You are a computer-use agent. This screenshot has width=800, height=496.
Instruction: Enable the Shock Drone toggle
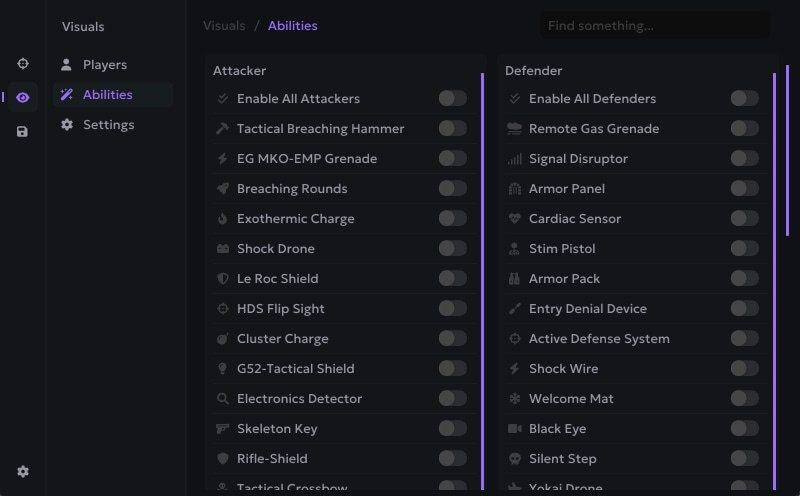[452, 248]
